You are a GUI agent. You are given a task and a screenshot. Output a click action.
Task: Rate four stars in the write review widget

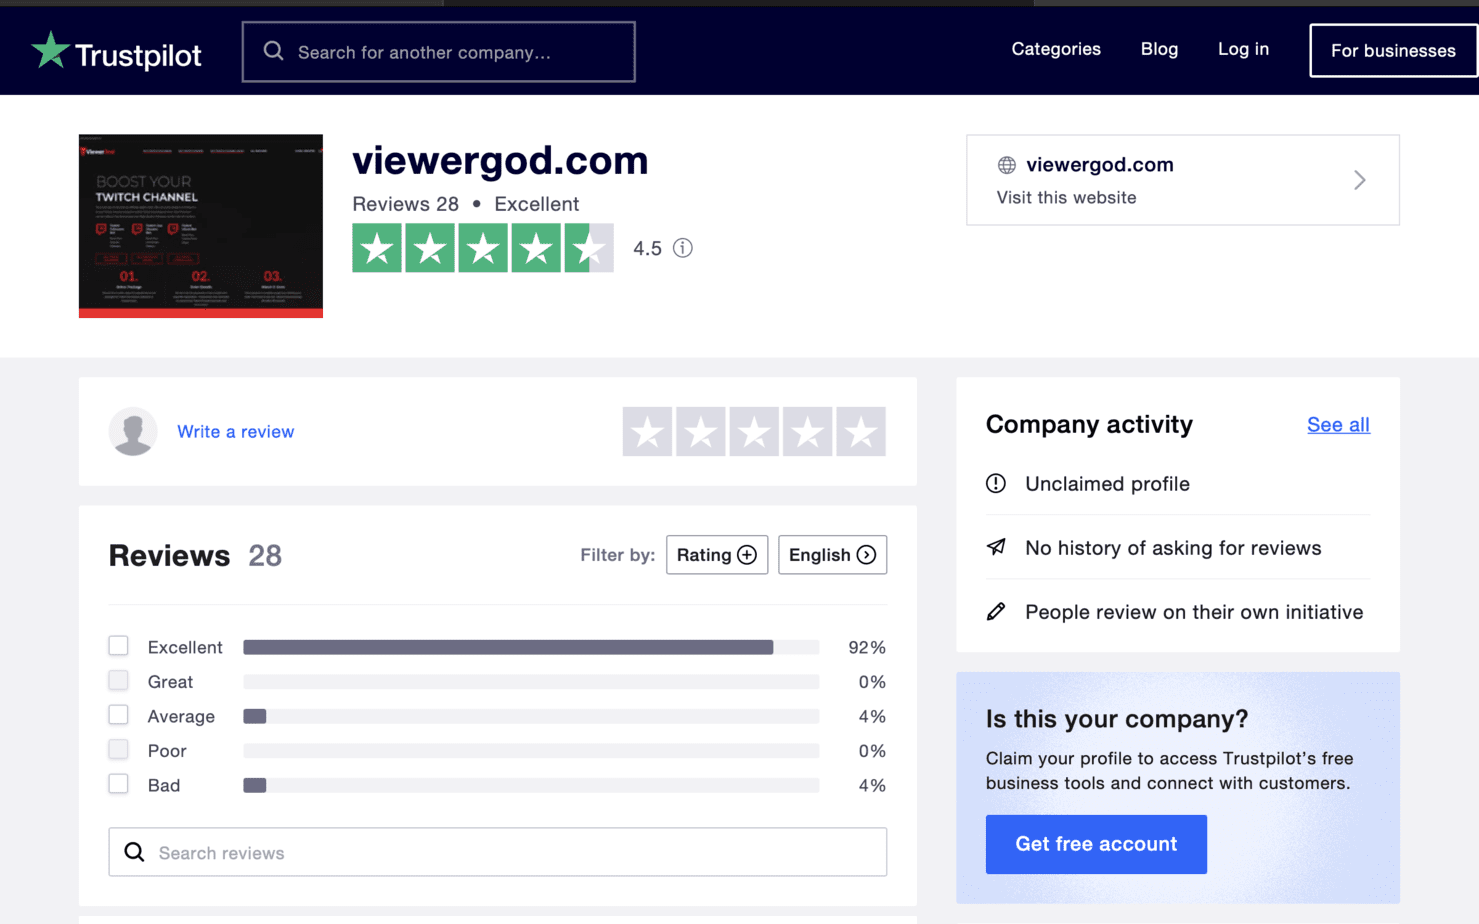coord(807,432)
